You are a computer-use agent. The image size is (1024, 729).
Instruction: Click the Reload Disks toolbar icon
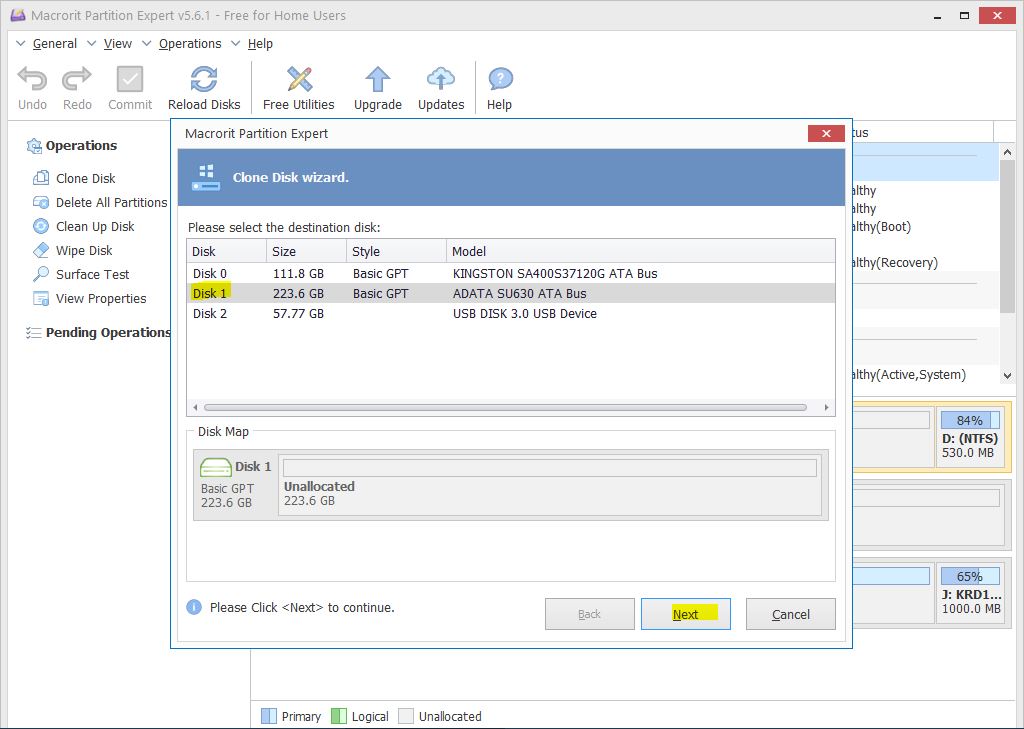pos(204,81)
